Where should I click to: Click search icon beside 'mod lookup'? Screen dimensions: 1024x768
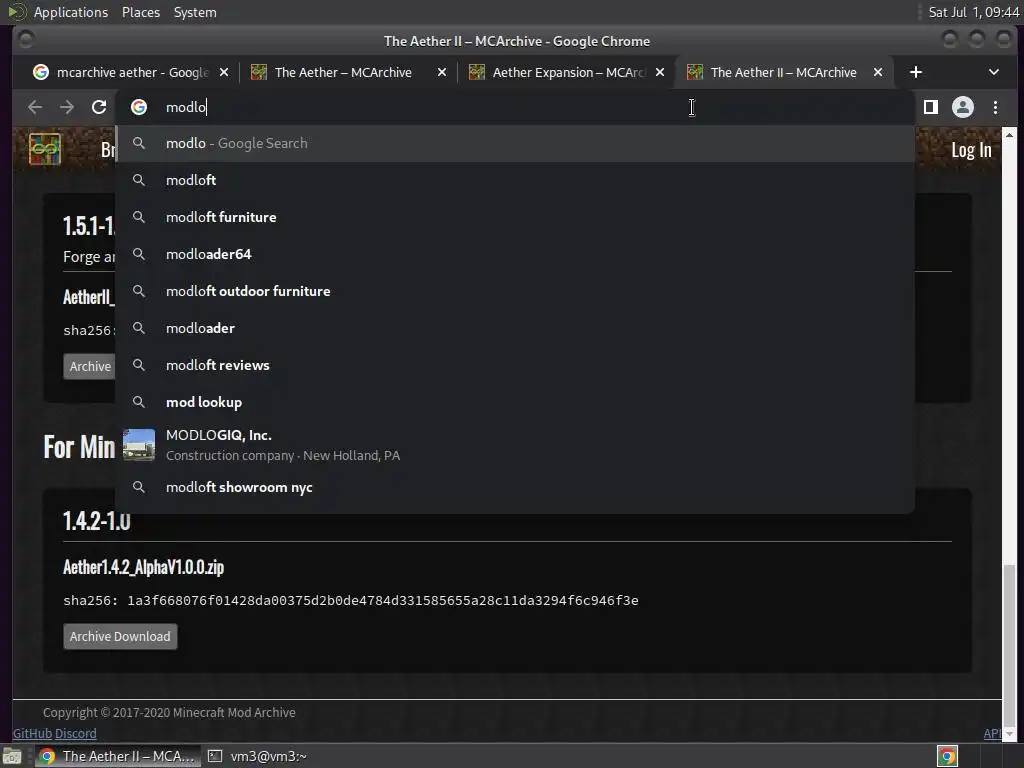coord(138,402)
